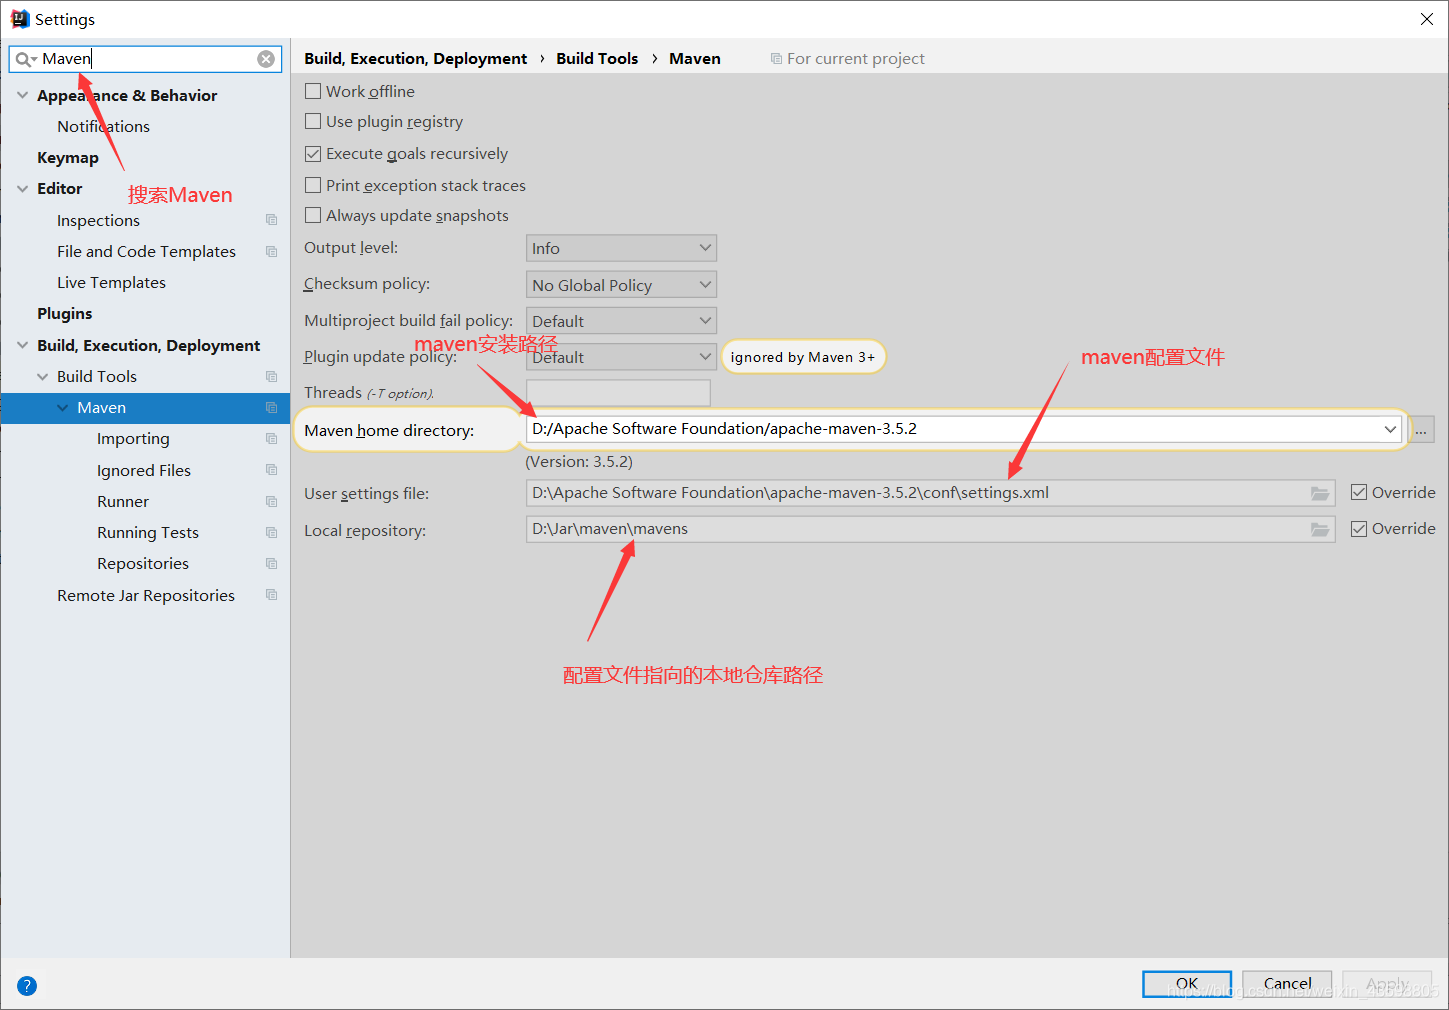
Task: Click project-level icon beside Remote Jar Repositories
Action: pyautogui.click(x=271, y=595)
